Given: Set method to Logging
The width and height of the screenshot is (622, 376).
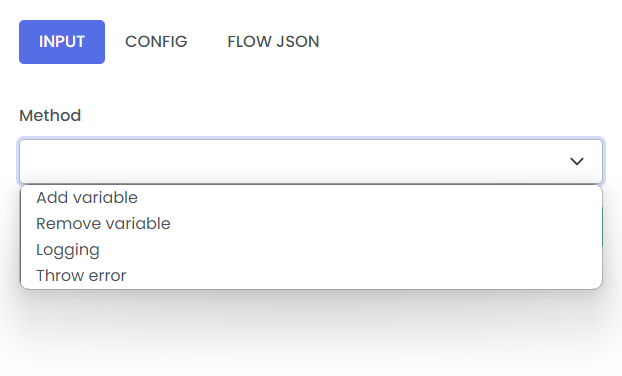Looking at the screenshot, I should [311, 250].
